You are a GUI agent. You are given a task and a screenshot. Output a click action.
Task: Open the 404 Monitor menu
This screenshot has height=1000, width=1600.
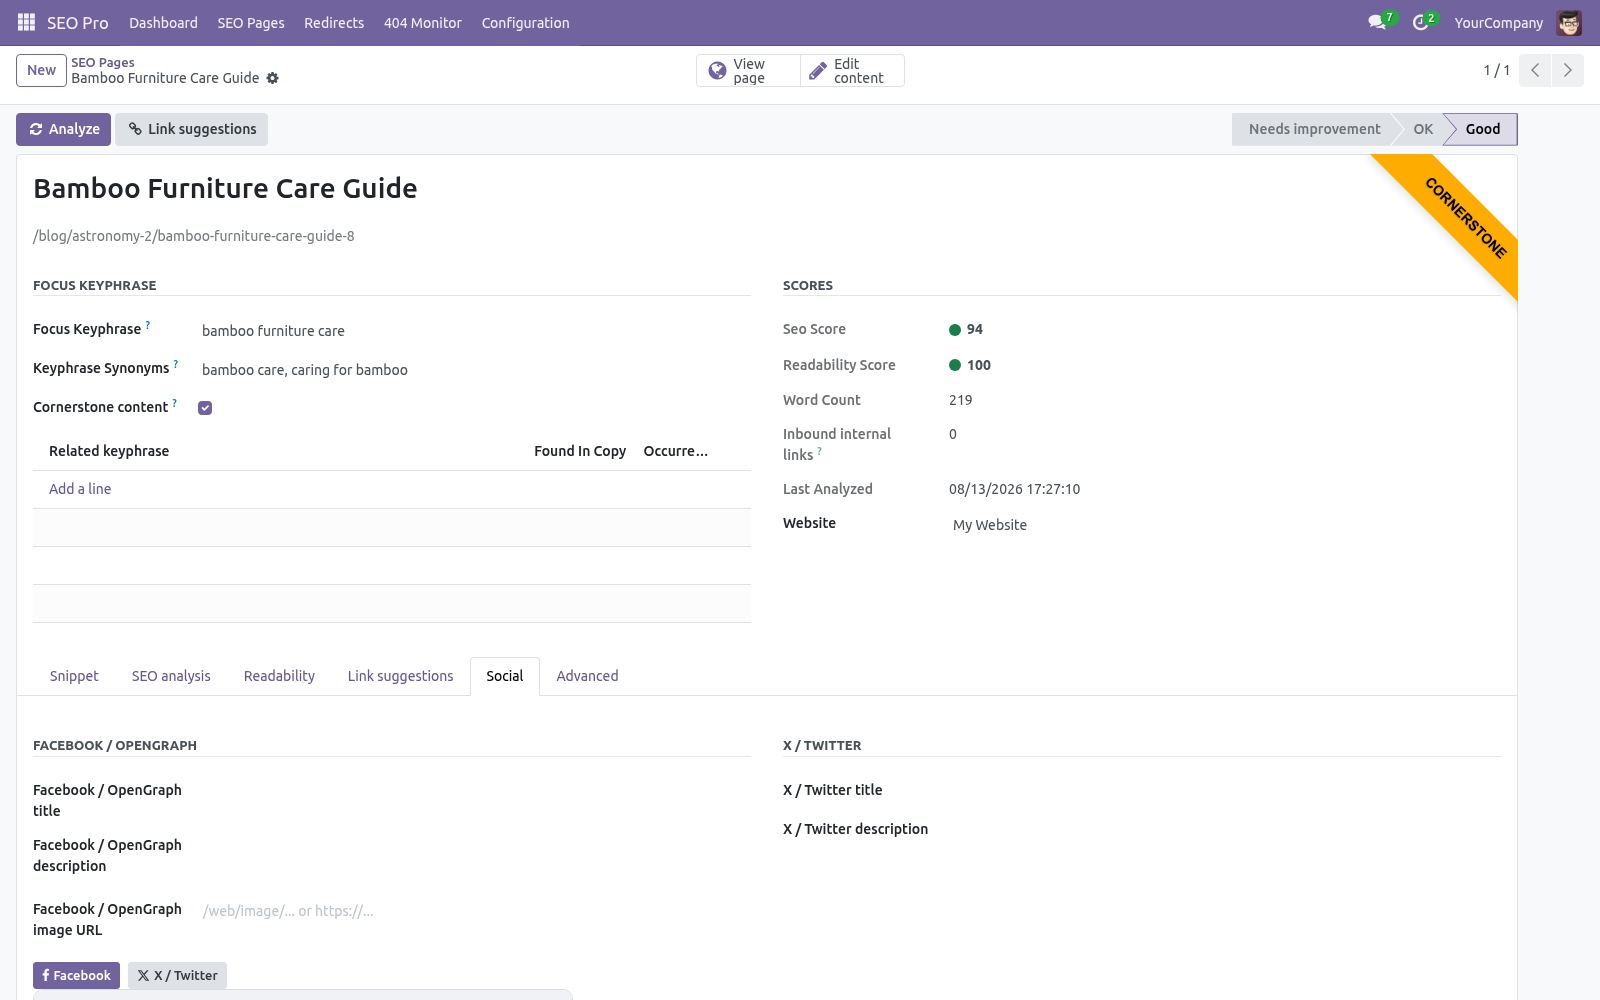pyautogui.click(x=423, y=23)
